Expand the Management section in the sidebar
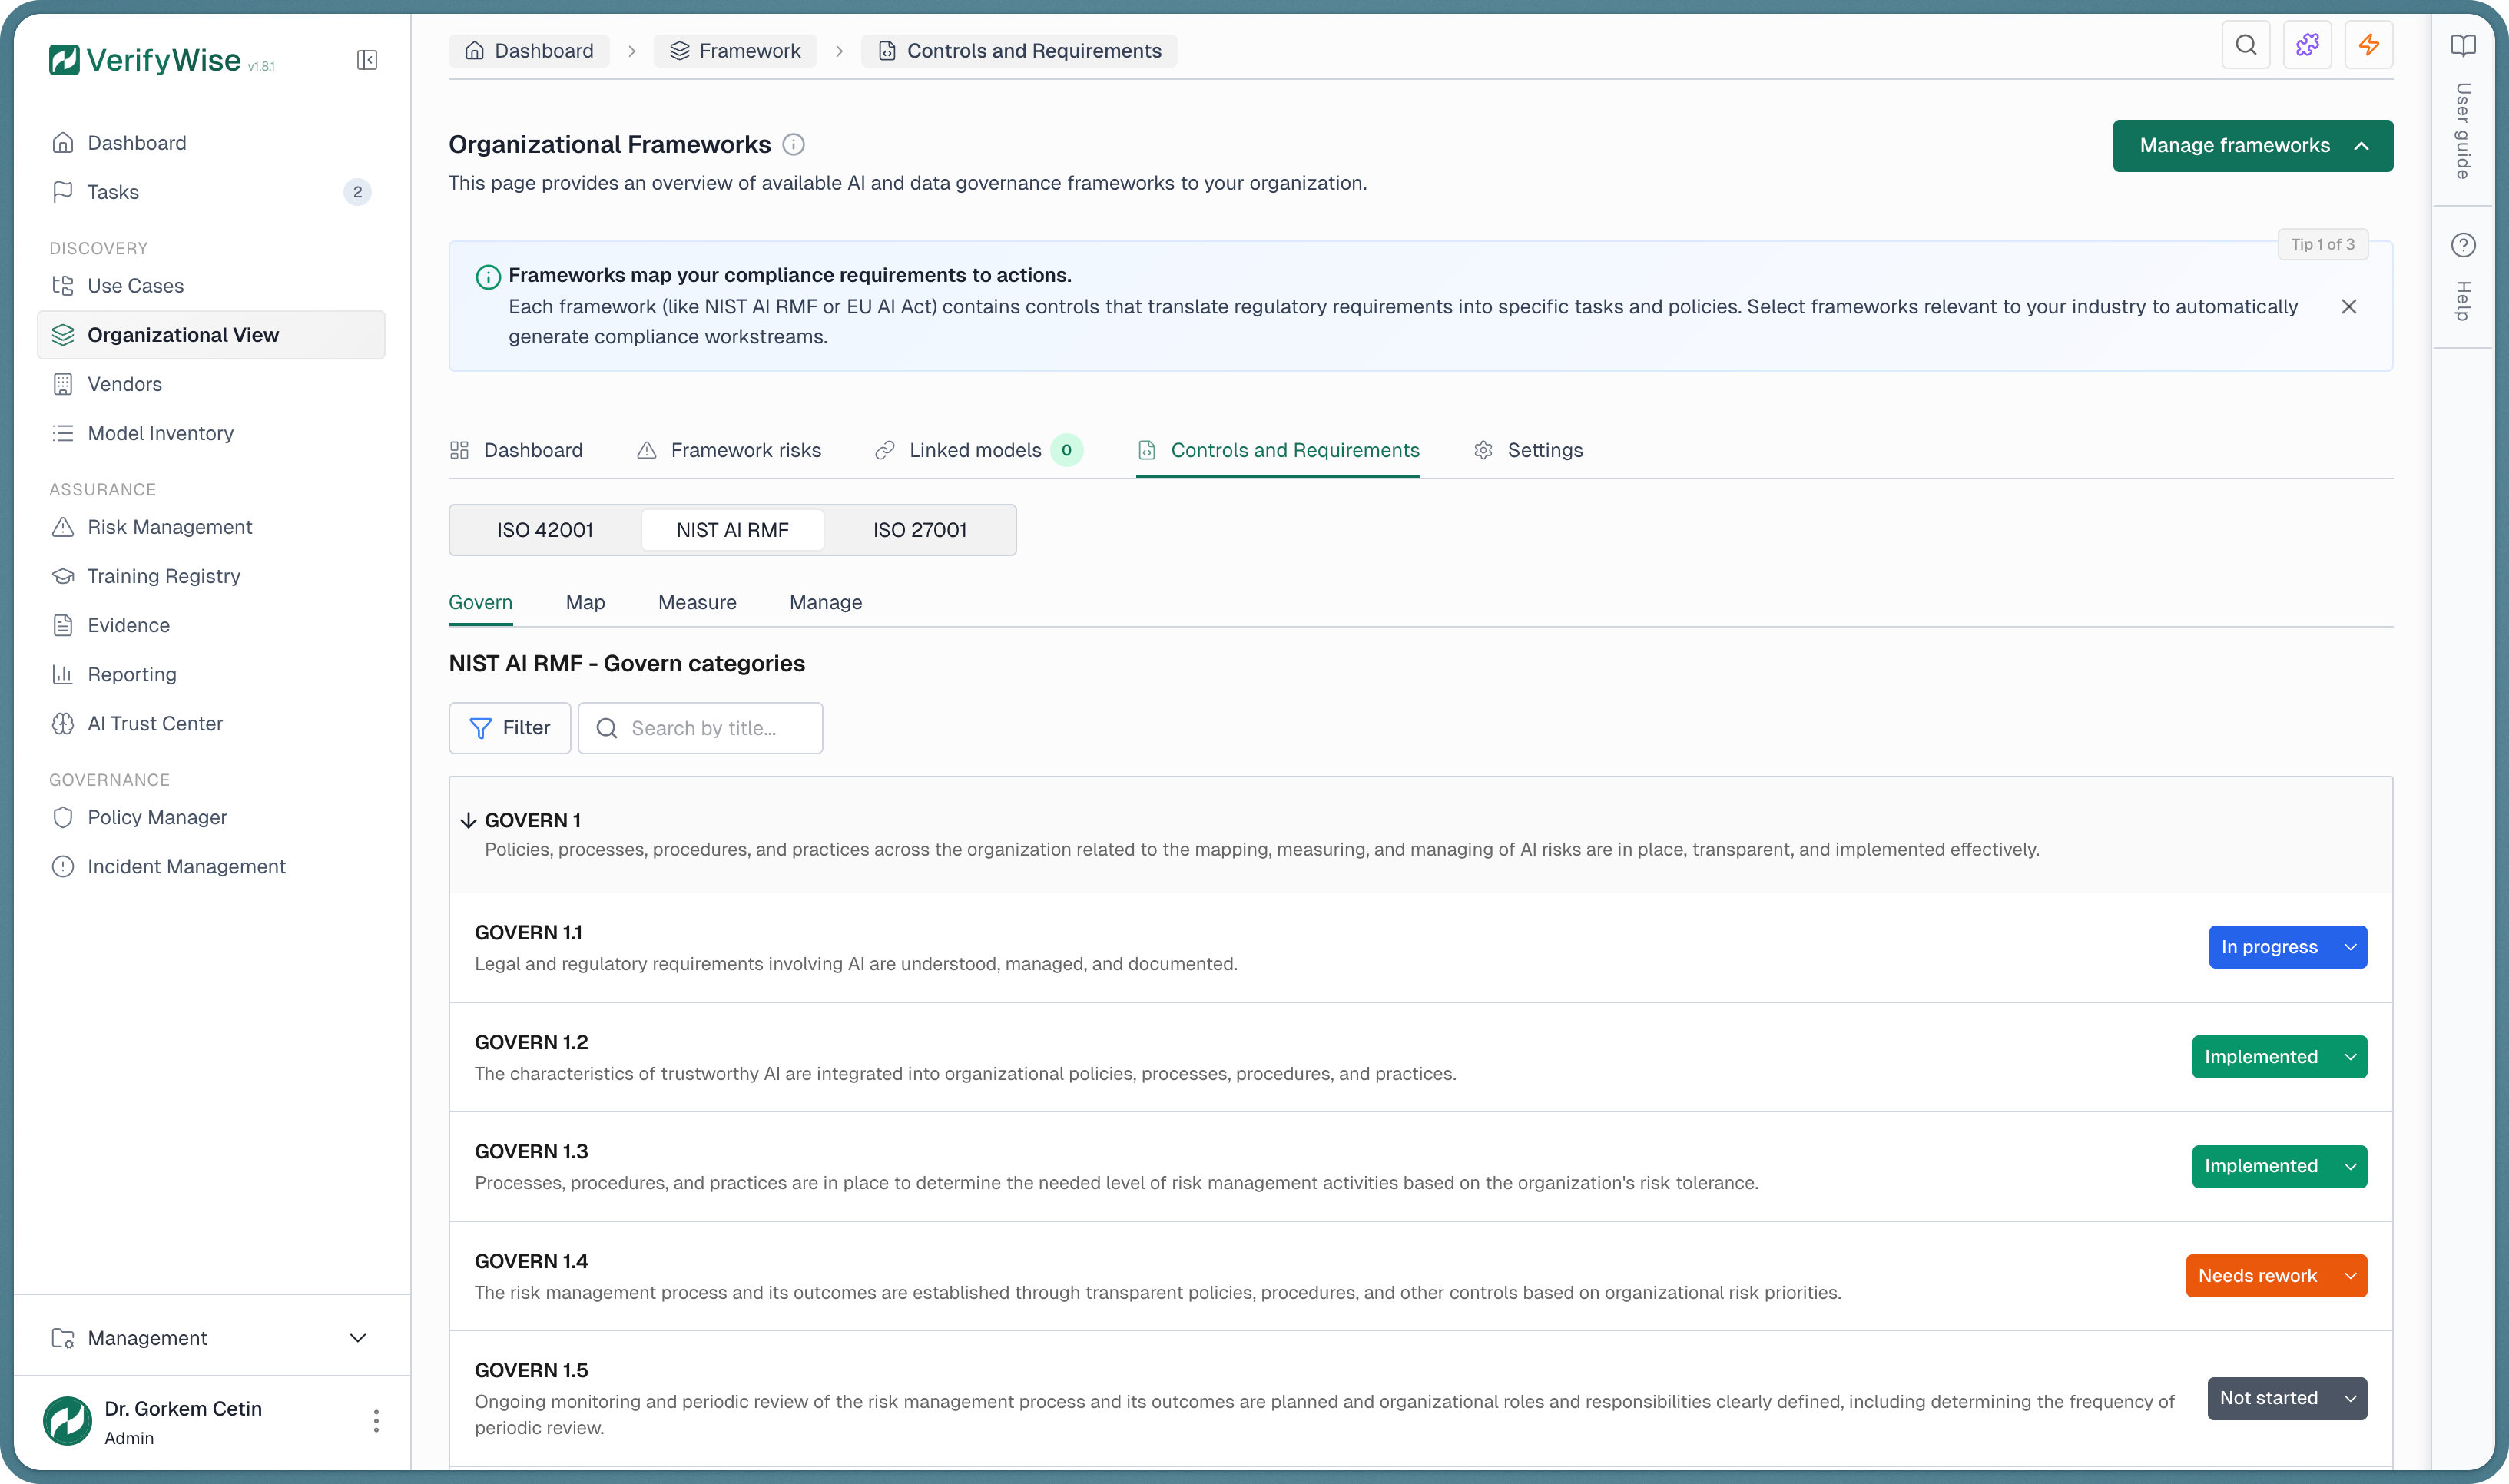 pyautogui.click(x=358, y=1337)
